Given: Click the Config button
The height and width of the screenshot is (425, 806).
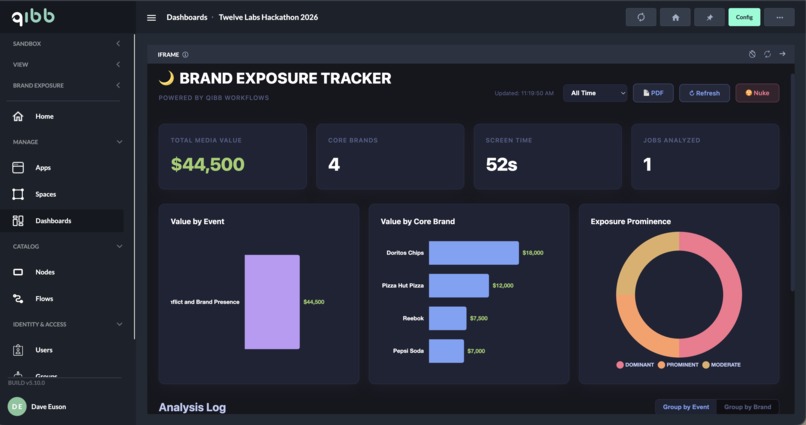Looking at the screenshot, I should point(744,17).
